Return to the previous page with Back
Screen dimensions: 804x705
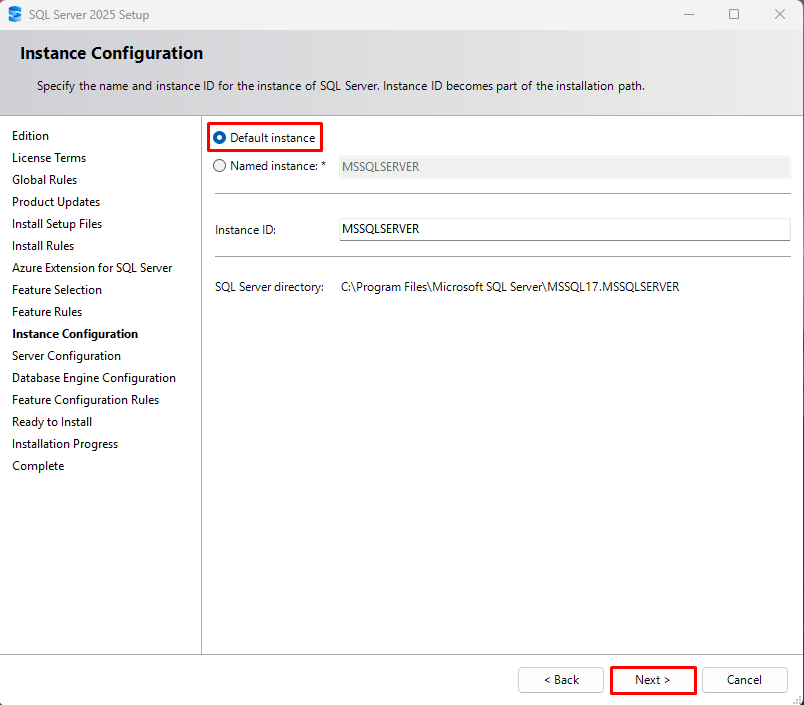tap(561, 680)
